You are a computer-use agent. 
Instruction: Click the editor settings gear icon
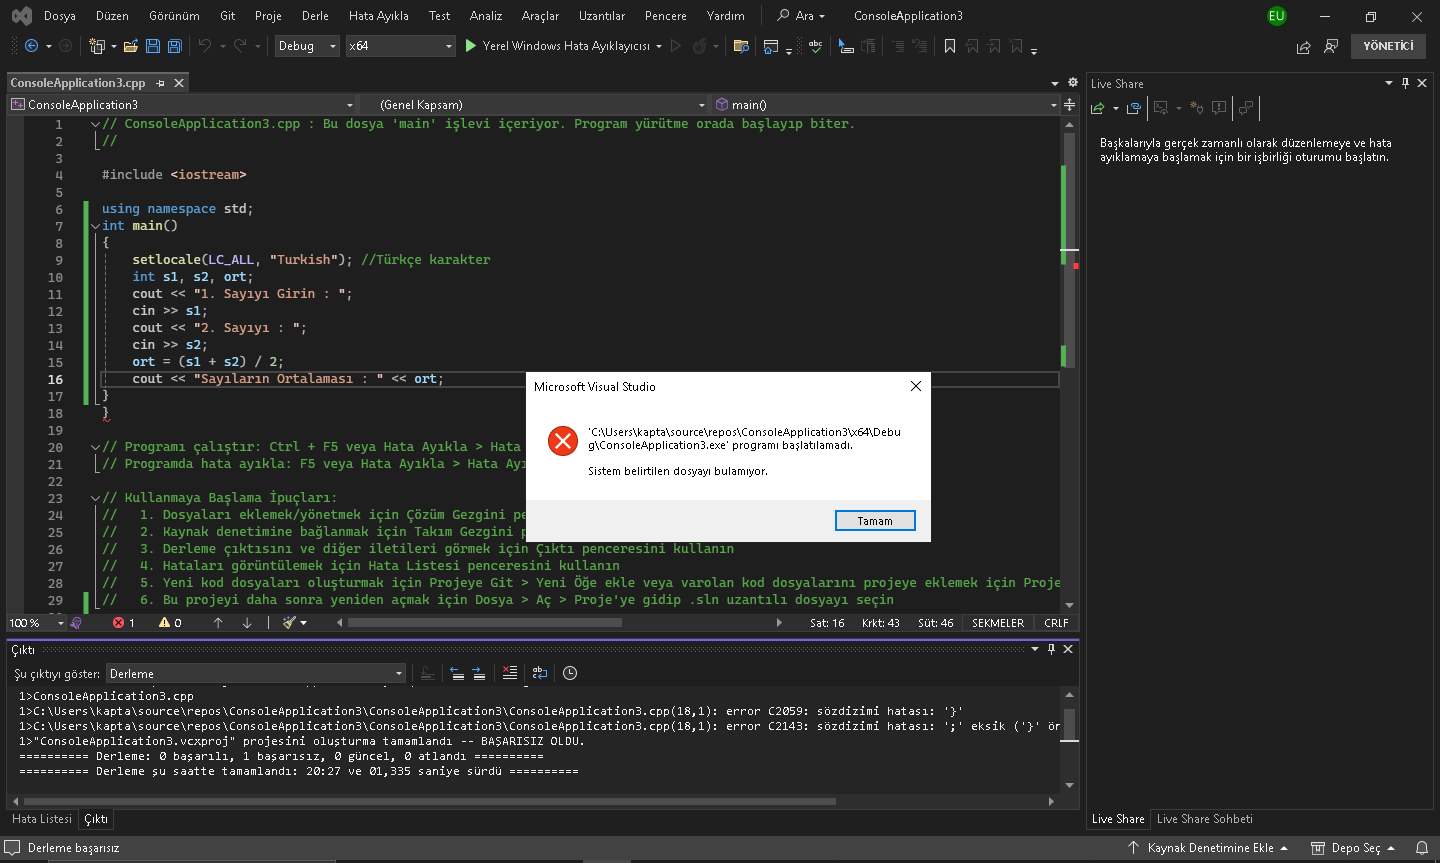[1073, 83]
